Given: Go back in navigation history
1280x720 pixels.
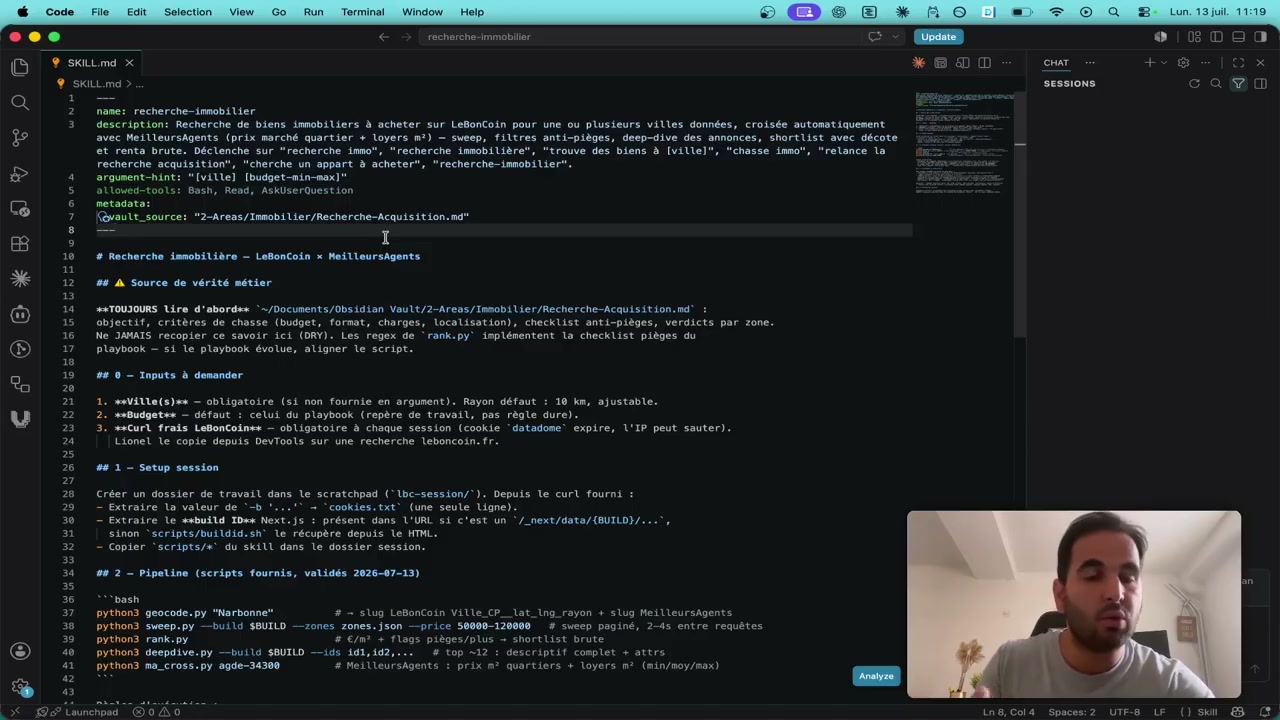Looking at the screenshot, I should 384,37.
